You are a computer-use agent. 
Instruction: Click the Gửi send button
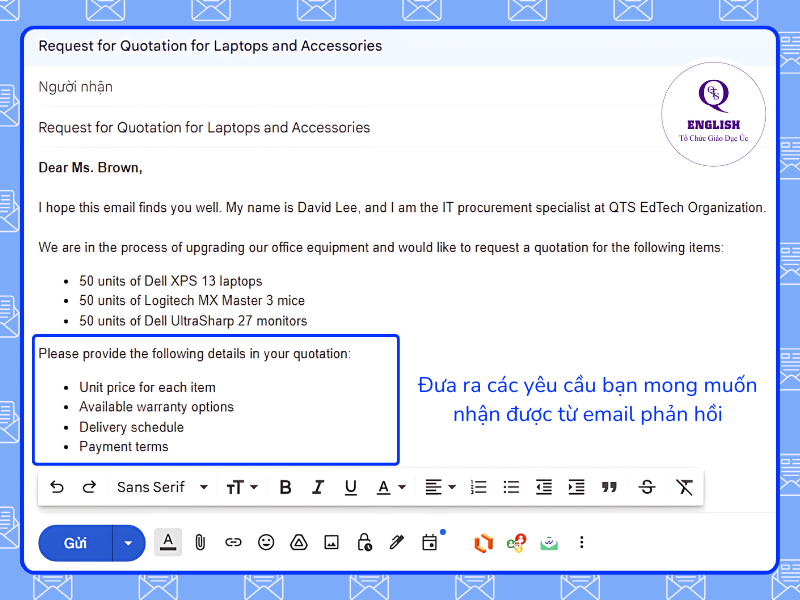click(75, 543)
